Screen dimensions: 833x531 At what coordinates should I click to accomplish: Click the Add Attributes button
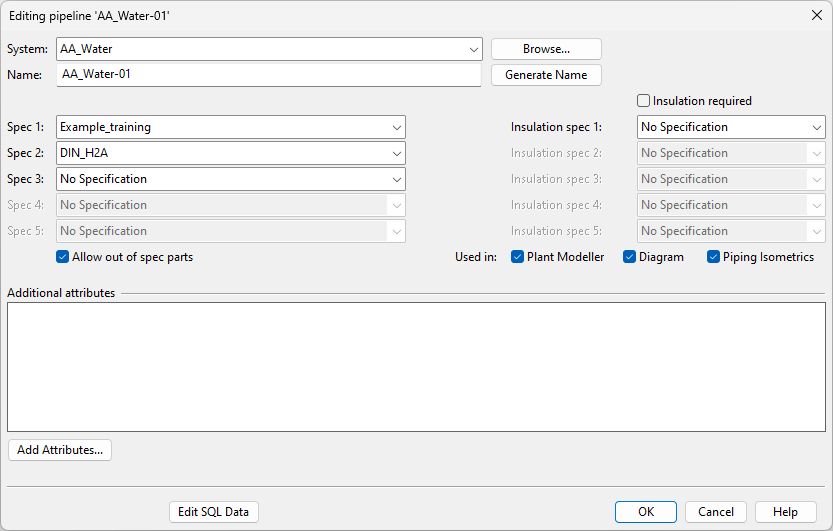(x=60, y=450)
